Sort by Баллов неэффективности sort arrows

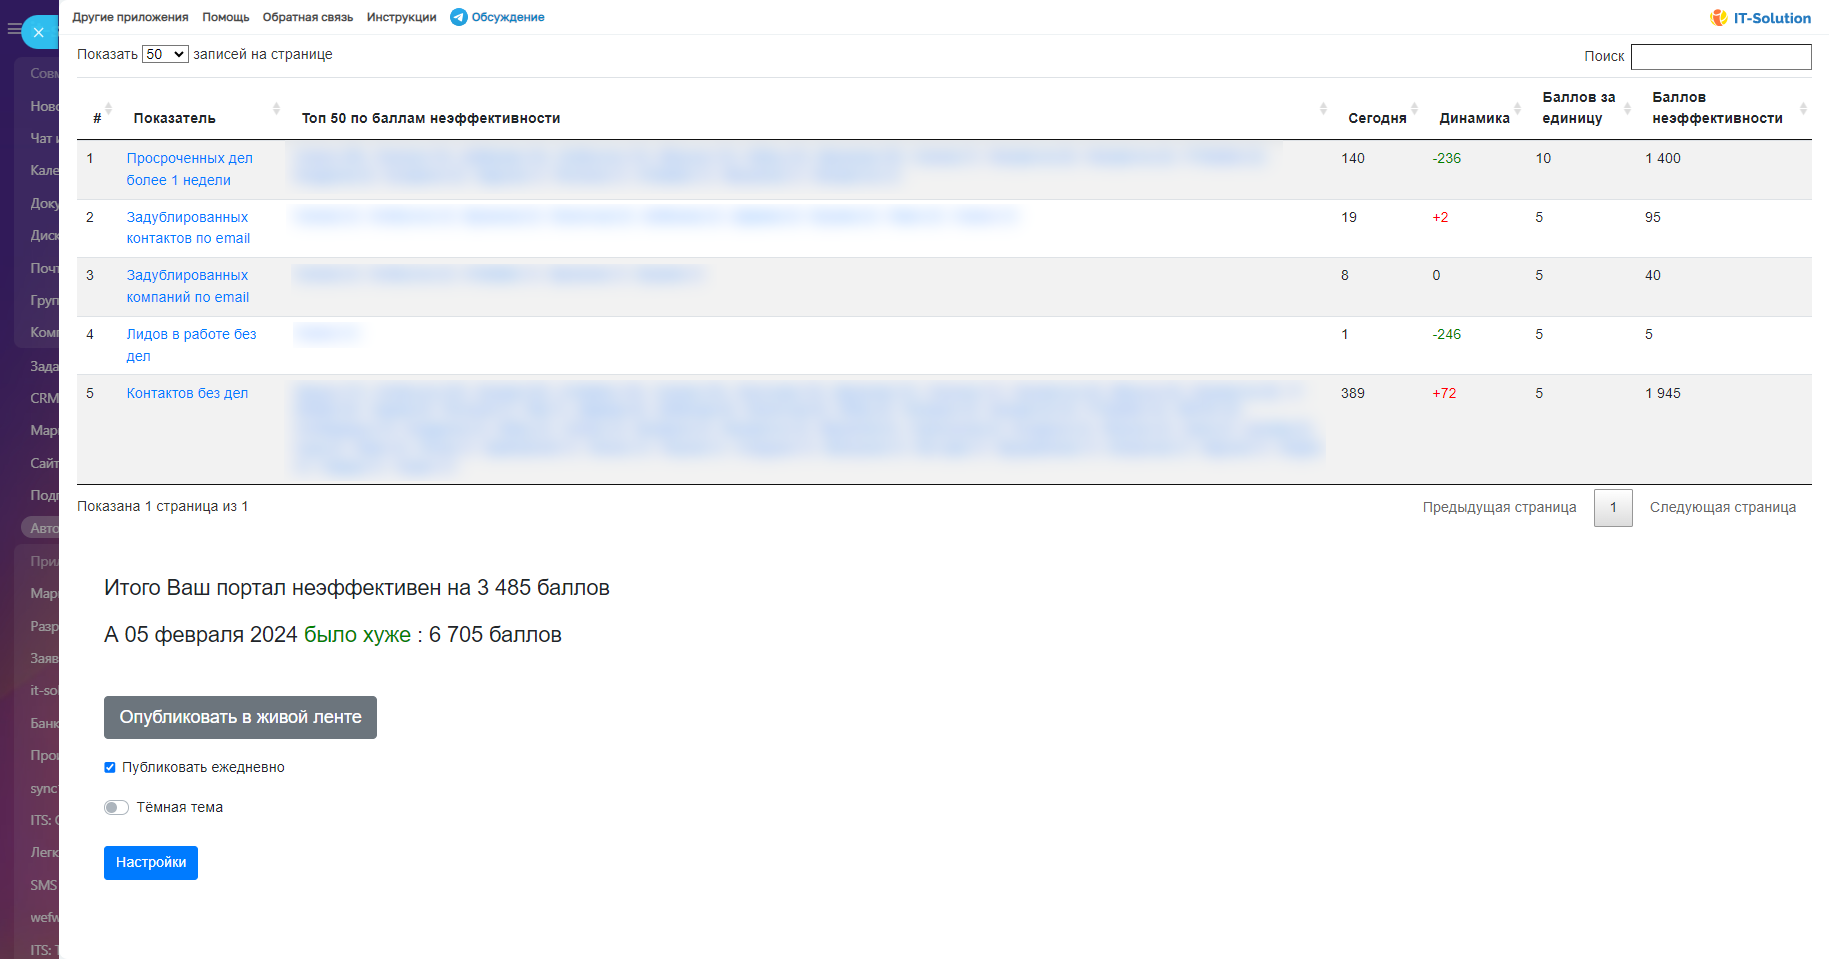[1803, 108]
